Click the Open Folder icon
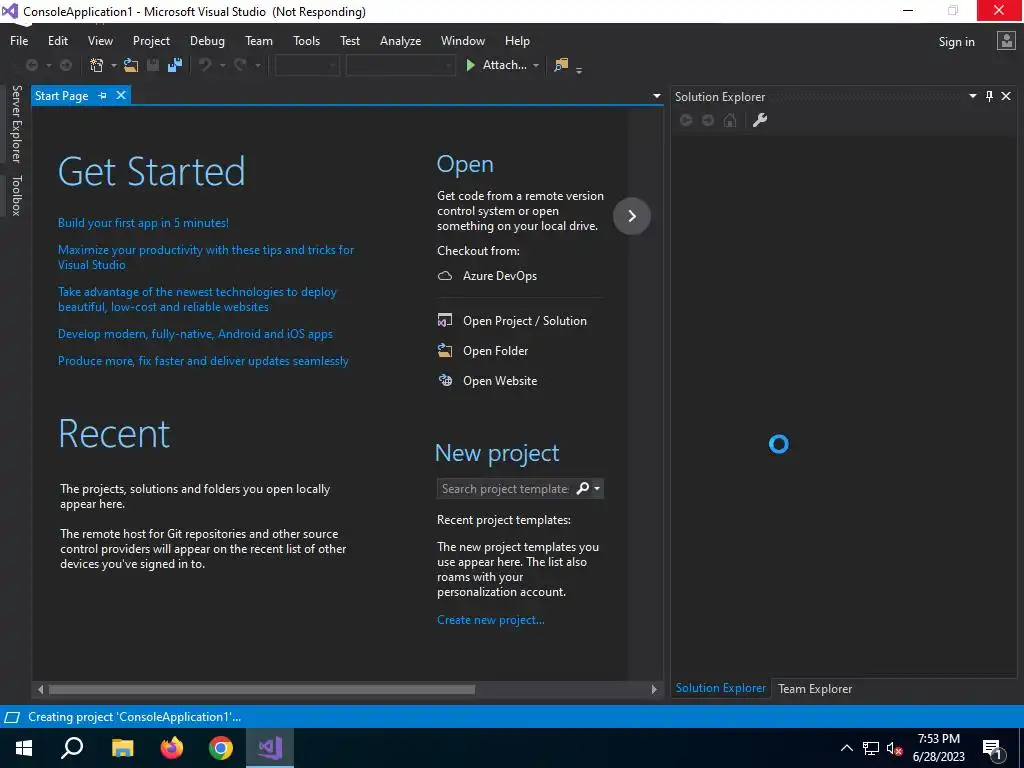Screen dimensions: 1024x768 pyautogui.click(x=445, y=351)
